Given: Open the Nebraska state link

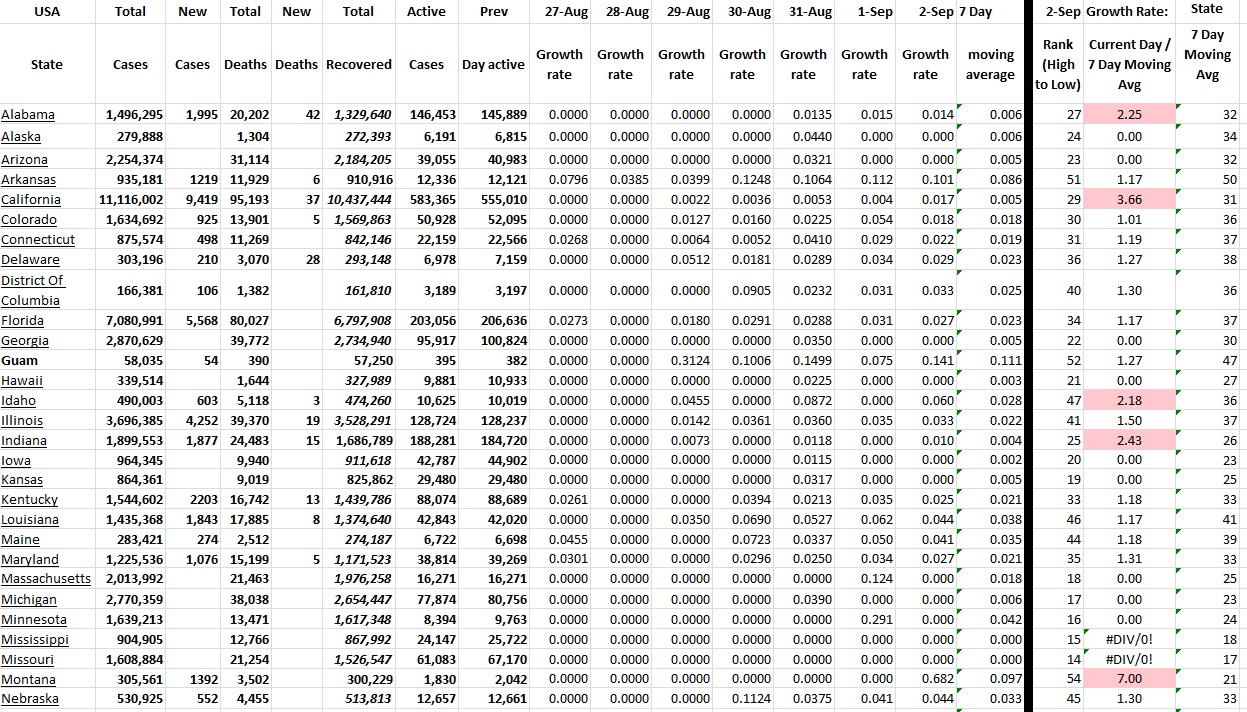Looking at the screenshot, I should pos(30,699).
